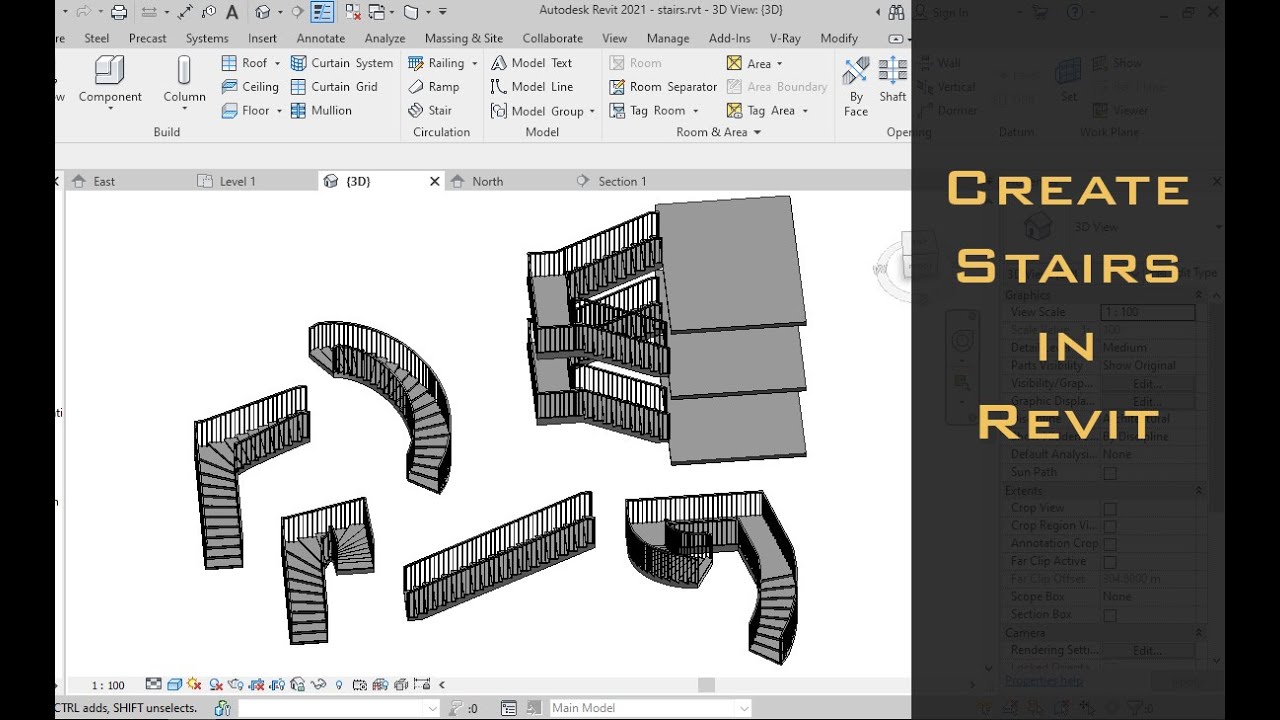The image size is (1280, 720).
Task: Select the Ramp tool
Action: pos(433,87)
